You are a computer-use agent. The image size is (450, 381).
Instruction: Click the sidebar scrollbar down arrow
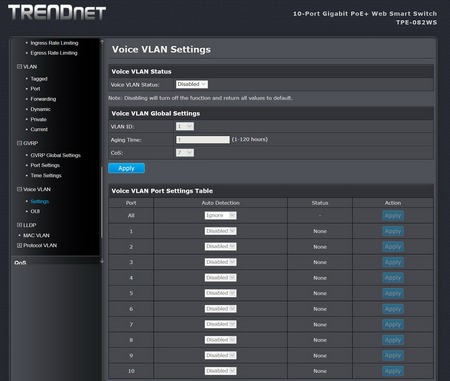point(102,262)
